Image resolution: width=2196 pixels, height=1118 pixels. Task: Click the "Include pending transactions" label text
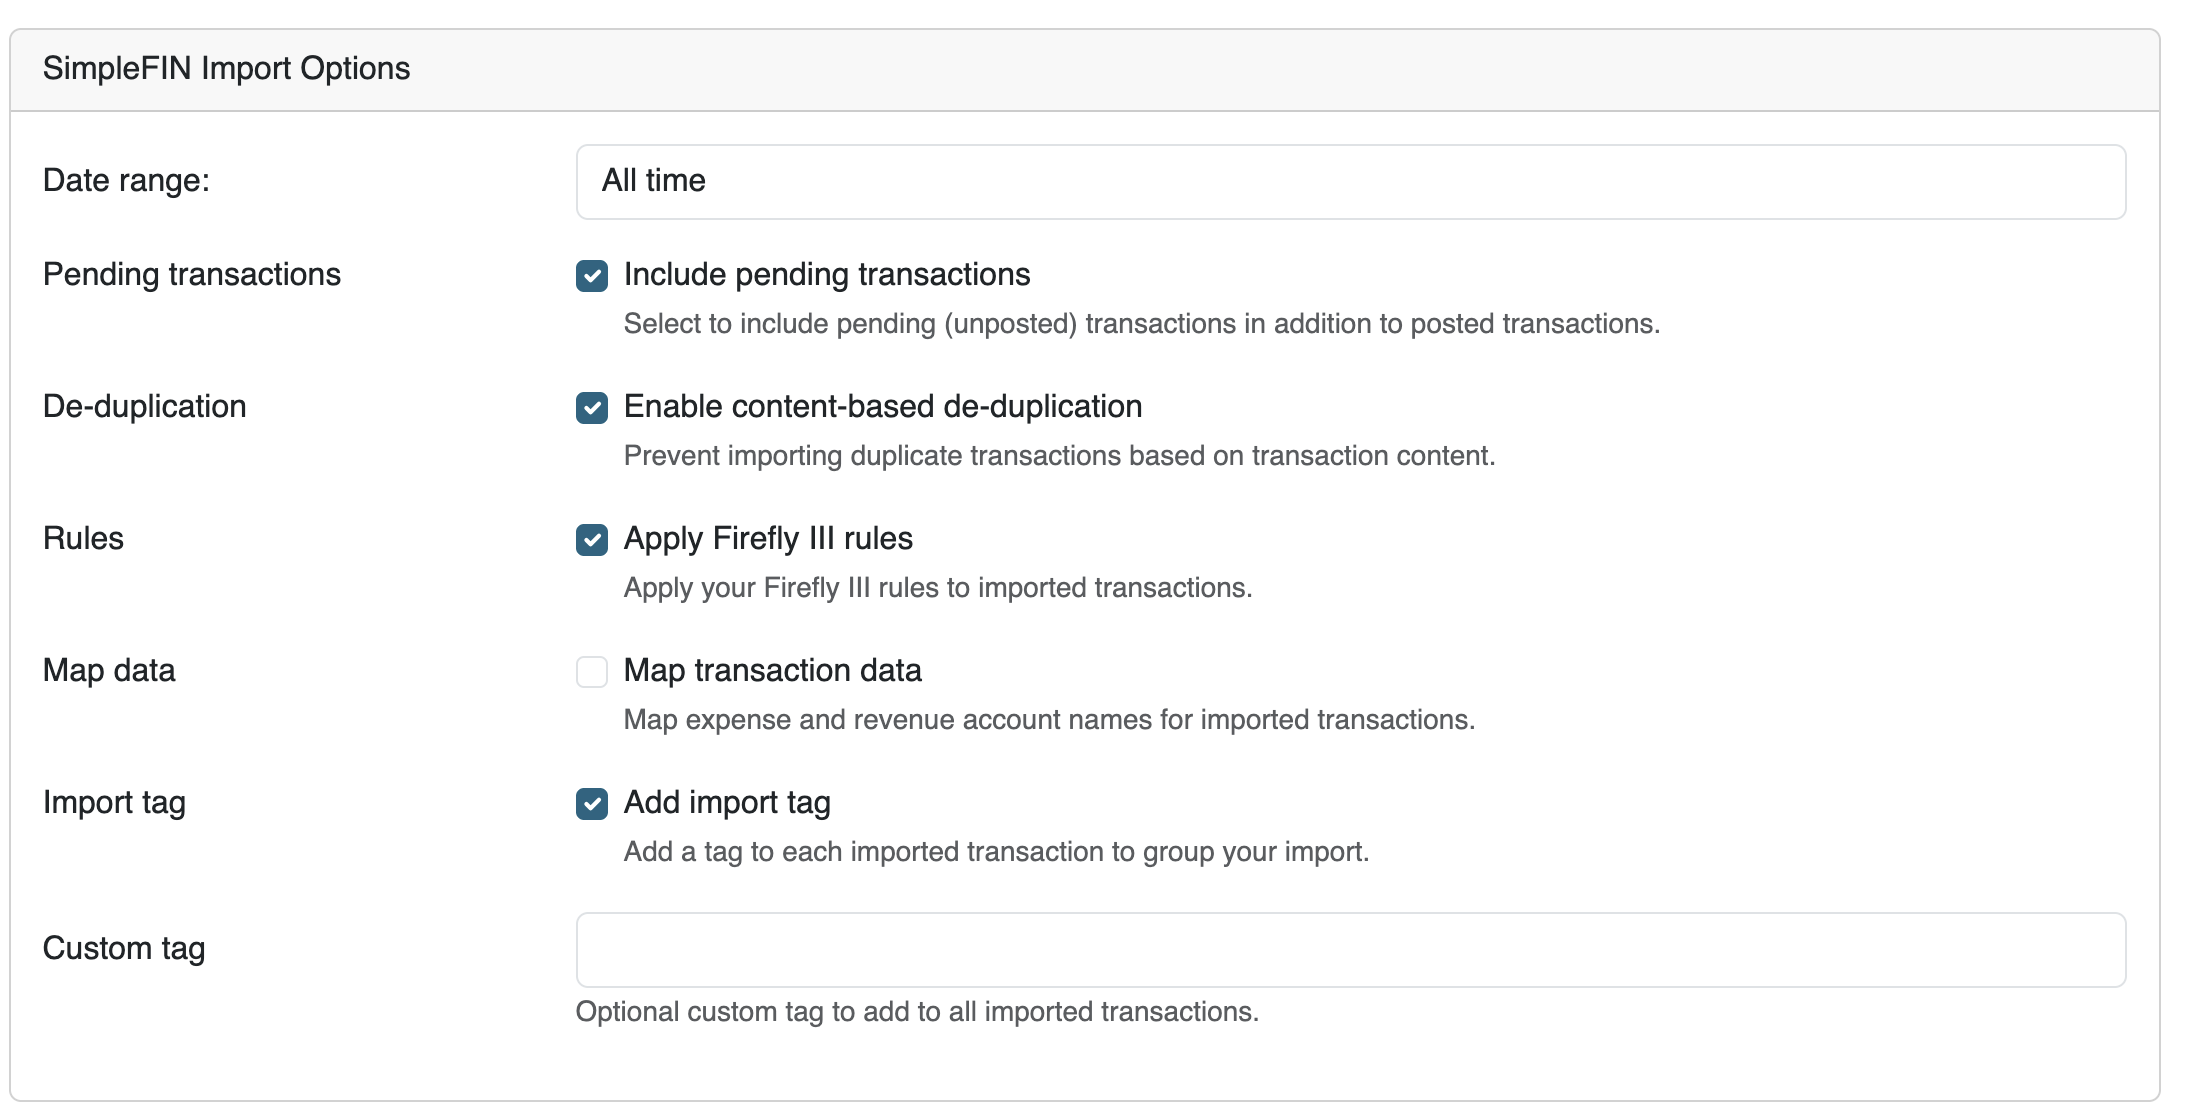coord(826,275)
